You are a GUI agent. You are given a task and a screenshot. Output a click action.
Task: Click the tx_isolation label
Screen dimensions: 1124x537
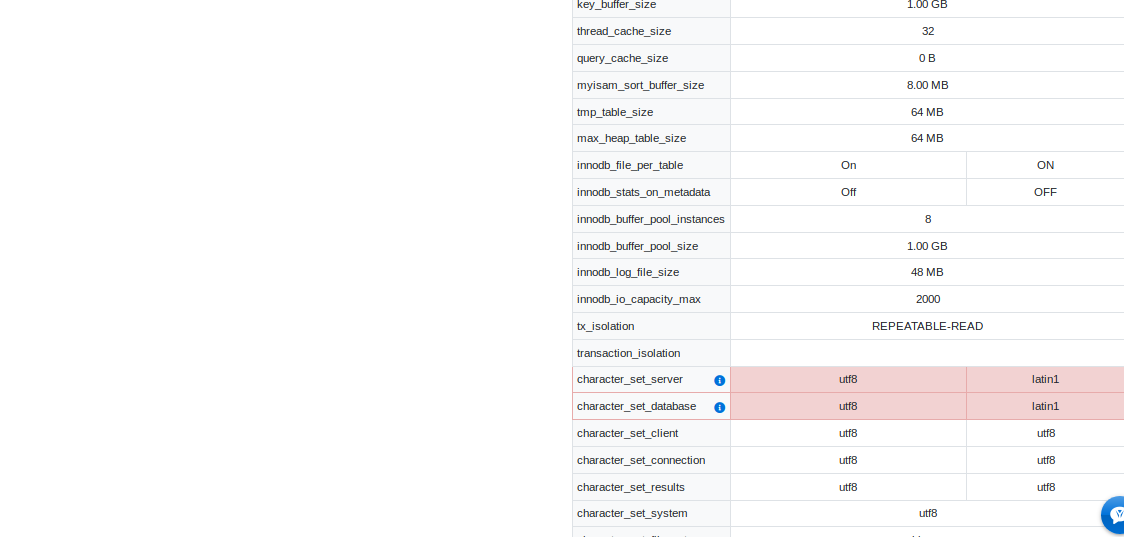[x=606, y=326]
